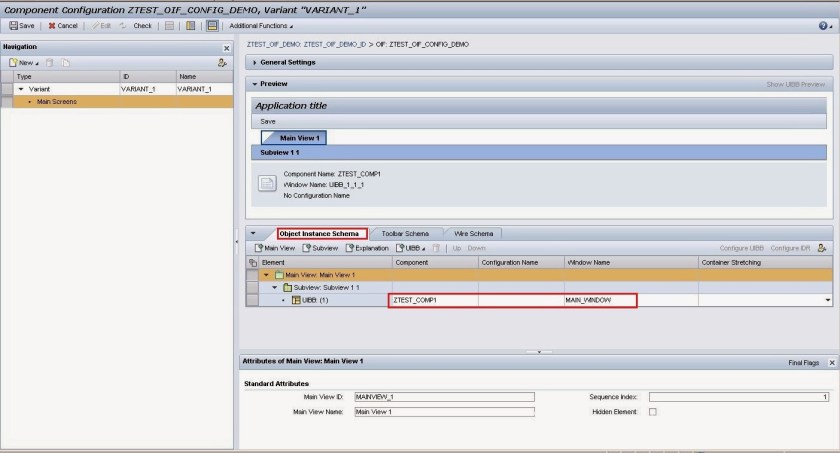
Task: Click the Explanation toolbar icon
Action: [367, 248]
